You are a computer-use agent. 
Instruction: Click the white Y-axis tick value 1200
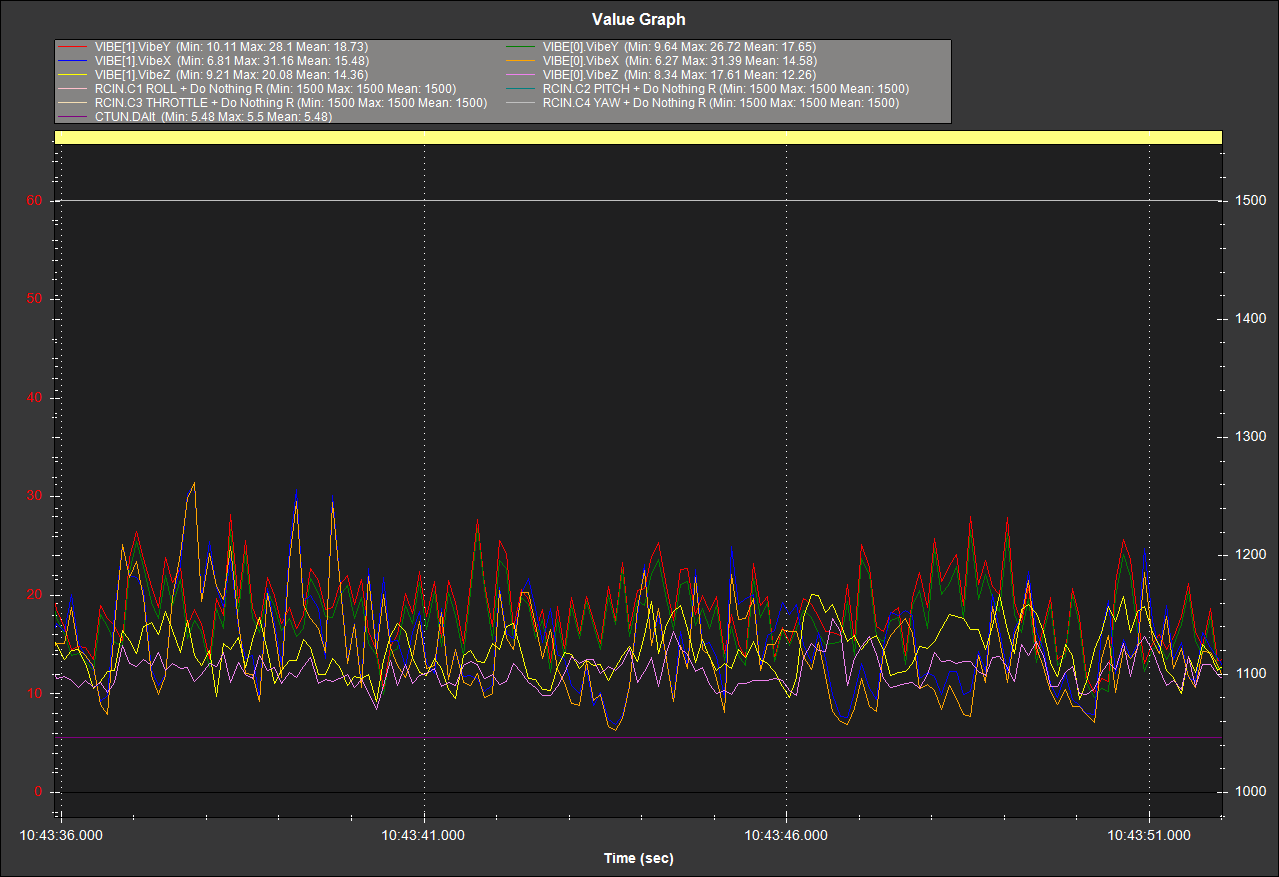(x=1252, y=554)
